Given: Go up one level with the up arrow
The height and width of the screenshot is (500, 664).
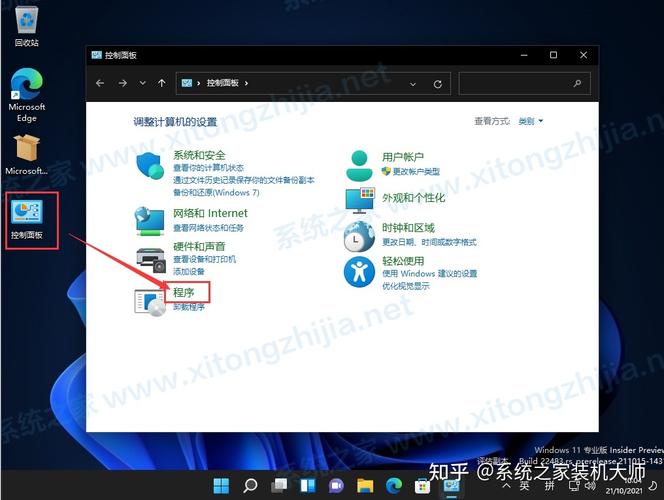Looking at the screenshot, I should tap(161, 83).
